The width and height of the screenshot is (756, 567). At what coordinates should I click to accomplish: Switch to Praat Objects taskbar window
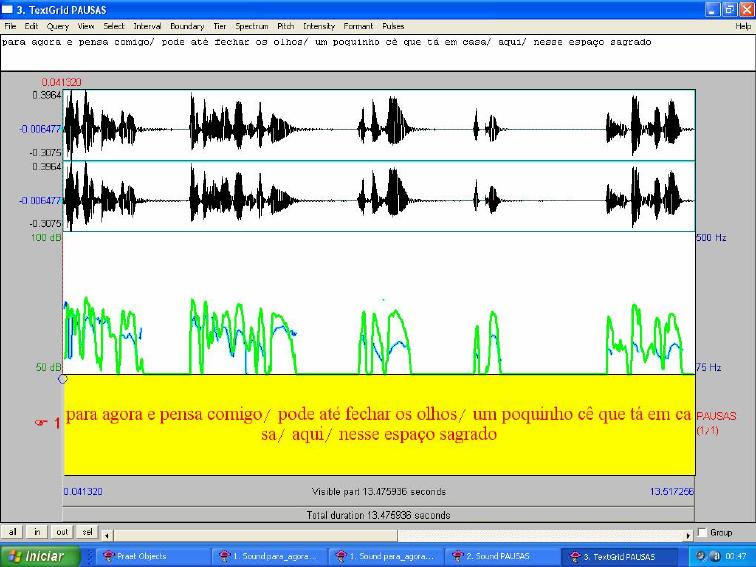click(x=152, y=556)
